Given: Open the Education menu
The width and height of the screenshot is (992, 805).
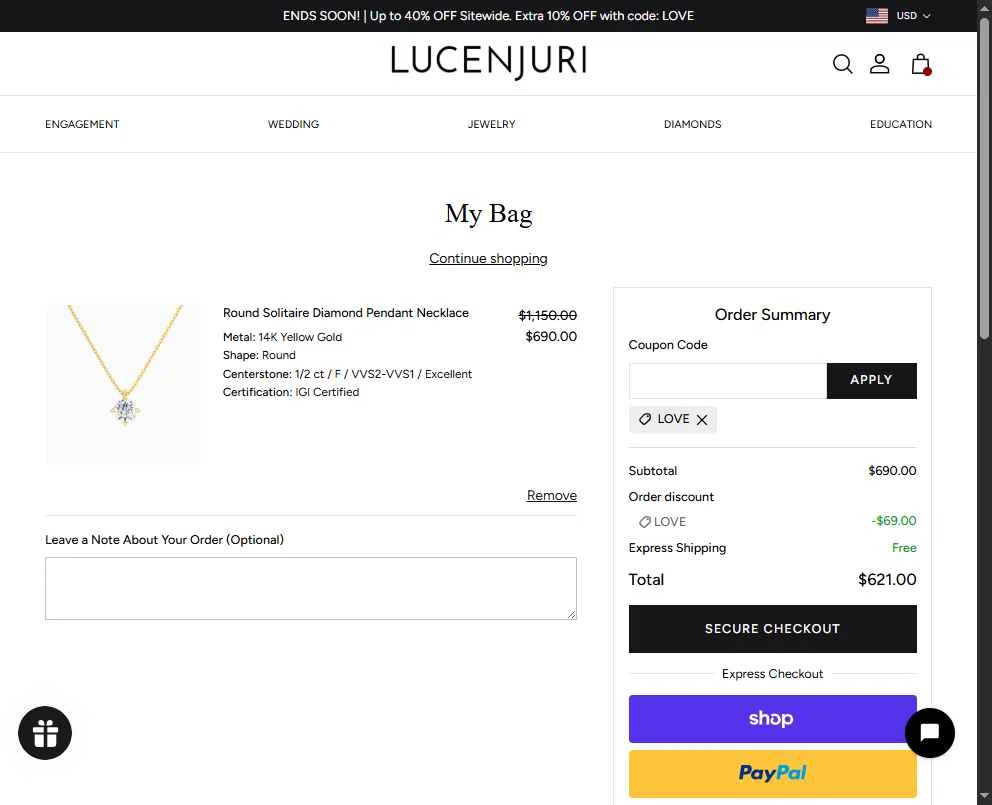Looking at the screenshot, I should (900, 124).
